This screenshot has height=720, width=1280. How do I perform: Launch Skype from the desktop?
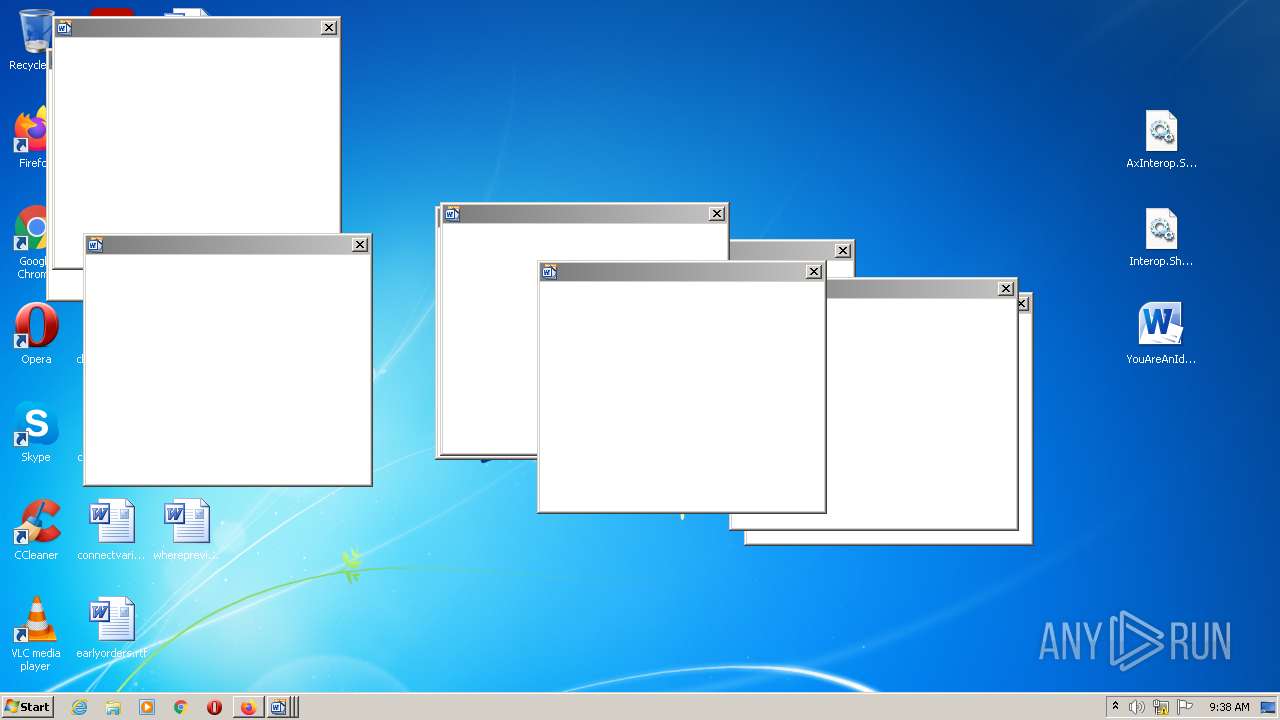coord(36,432)
